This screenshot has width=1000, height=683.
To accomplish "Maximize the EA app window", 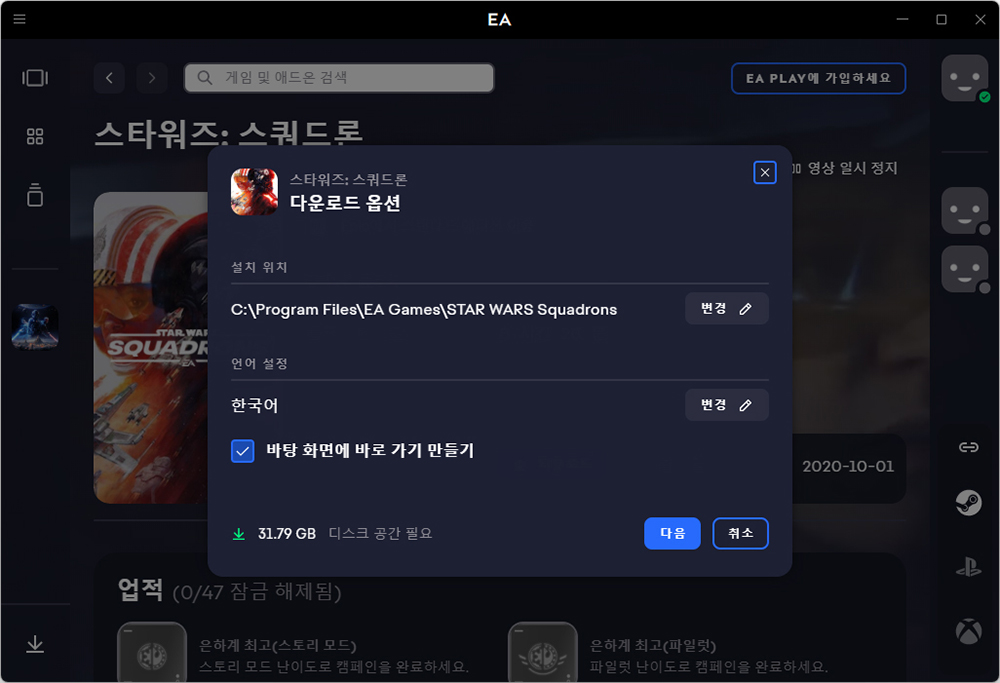I will point(941,19).
